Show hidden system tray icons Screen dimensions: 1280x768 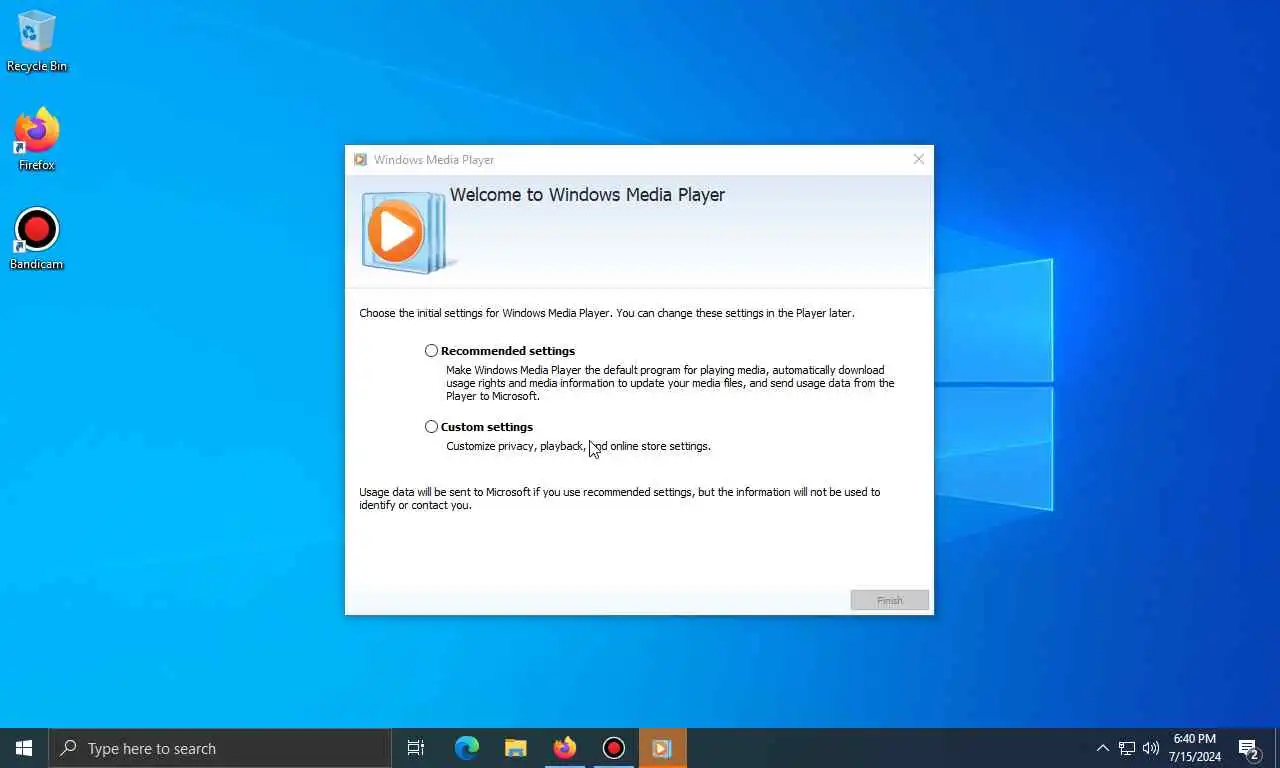point(1102,748)
